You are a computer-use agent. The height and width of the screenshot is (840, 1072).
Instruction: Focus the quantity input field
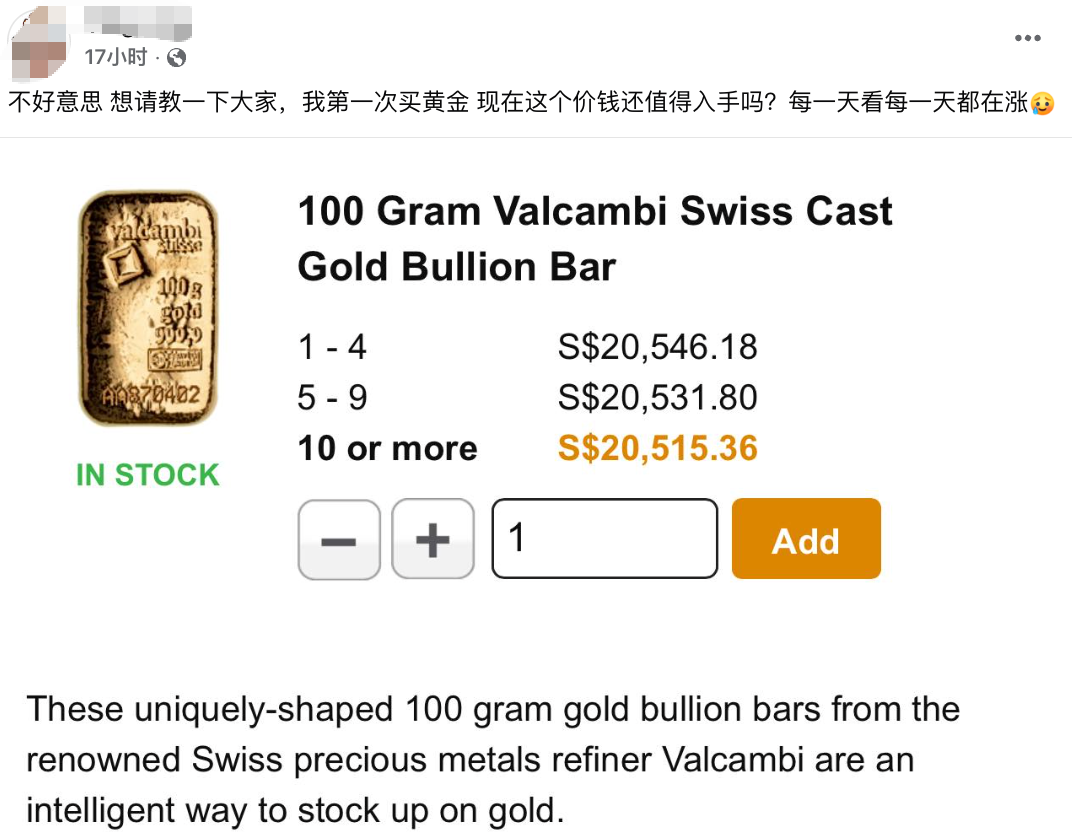pos(604,539)
